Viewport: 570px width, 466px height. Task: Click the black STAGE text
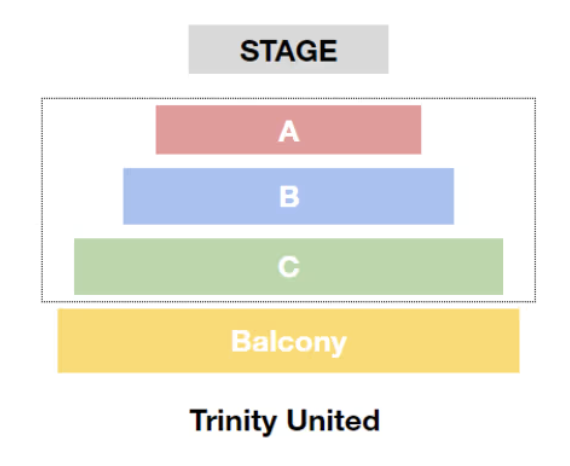[x=288, y=51]
